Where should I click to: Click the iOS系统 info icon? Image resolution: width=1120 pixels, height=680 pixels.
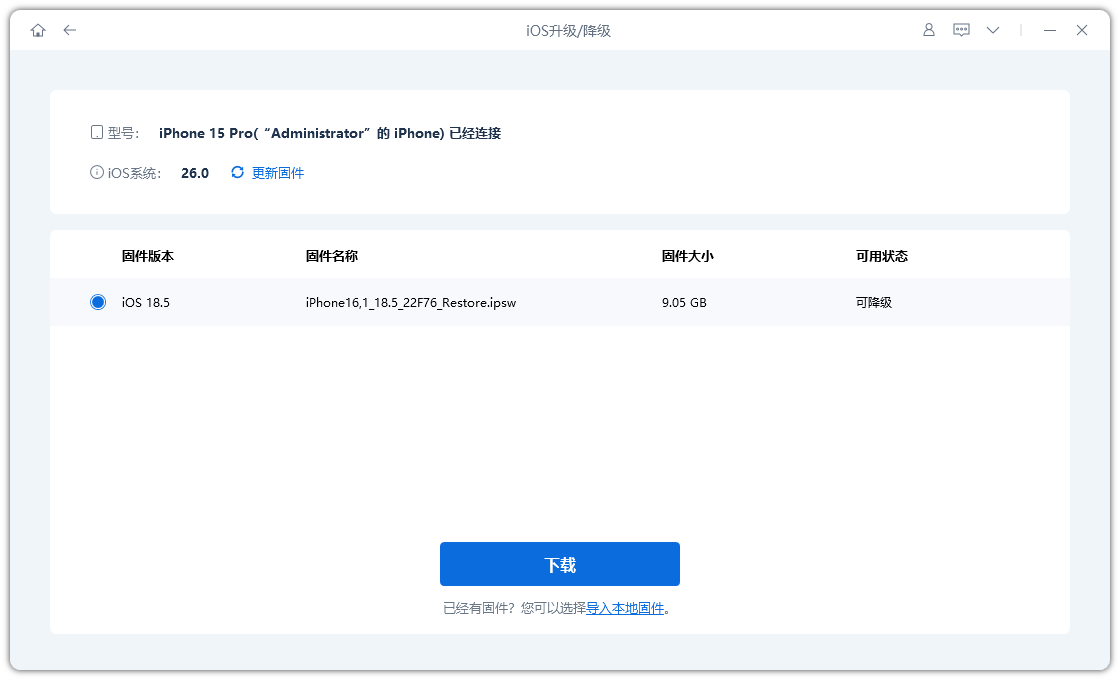click(96, 172)
